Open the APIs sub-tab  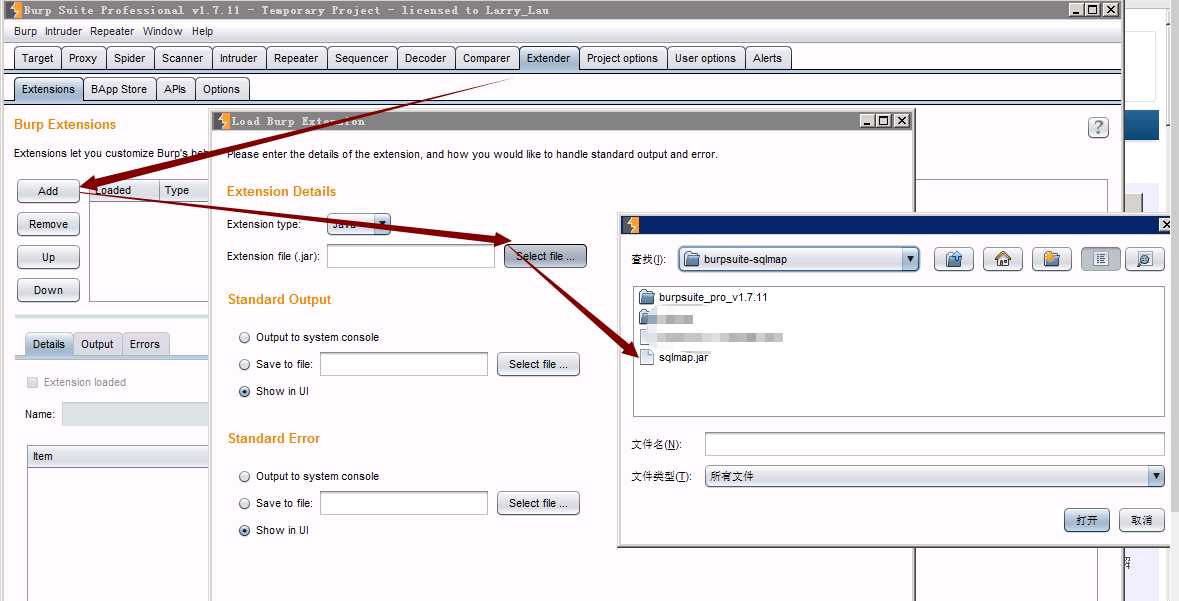tap(175, 89)
